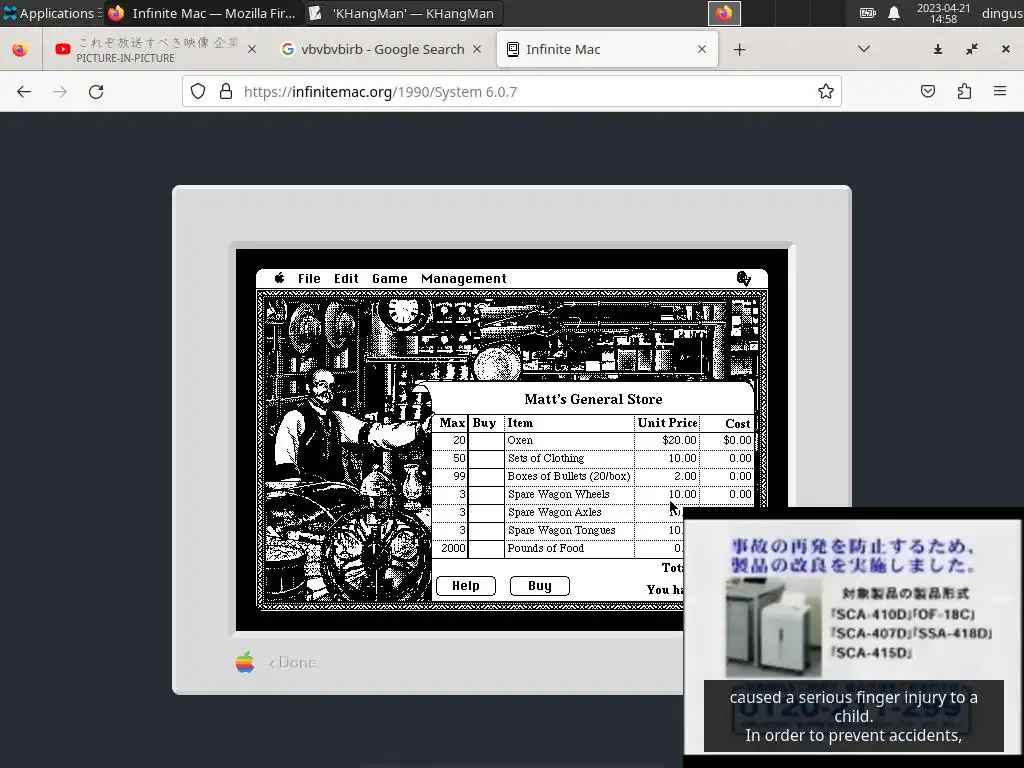Click the 'Sets of Clothing' item text
1024x768 pixels.
coord(546,458)
